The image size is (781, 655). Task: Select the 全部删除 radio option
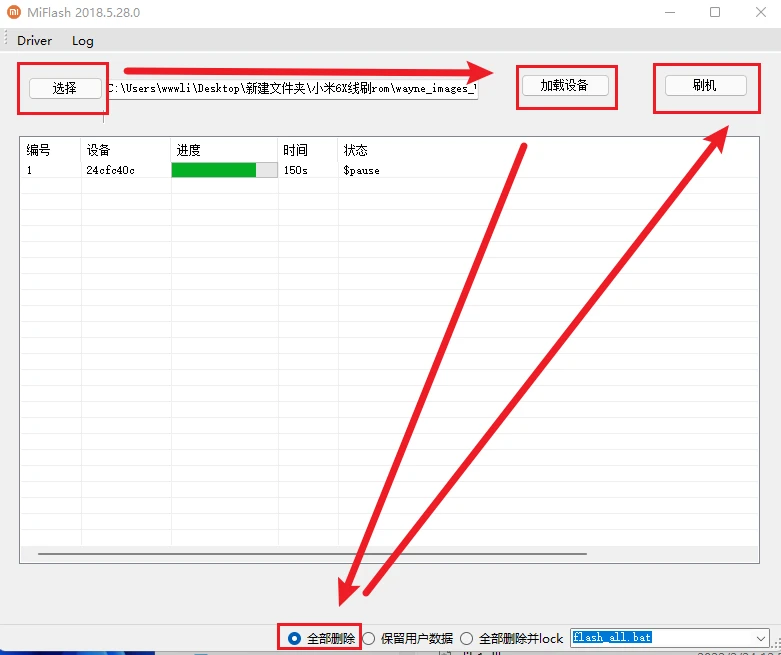click(294, 638)
